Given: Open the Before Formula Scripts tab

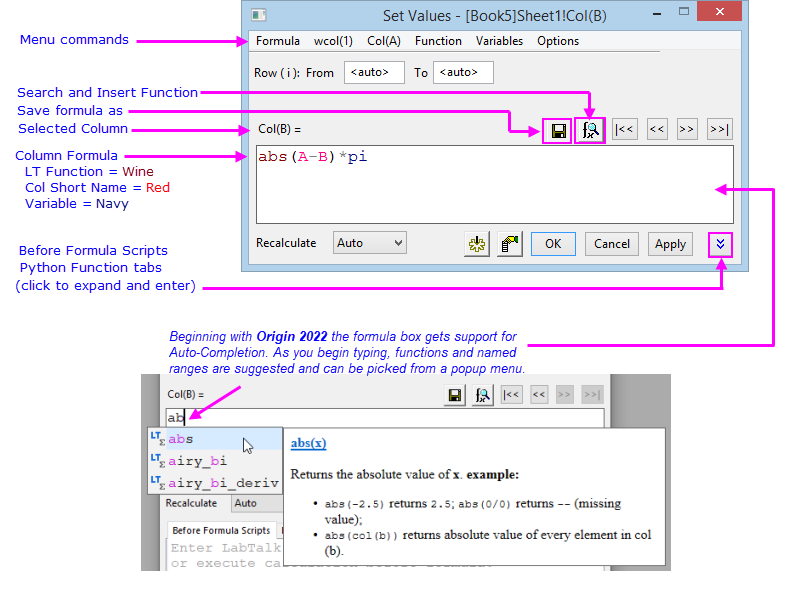Looking at the screenshot, I should tap(221, 530).
